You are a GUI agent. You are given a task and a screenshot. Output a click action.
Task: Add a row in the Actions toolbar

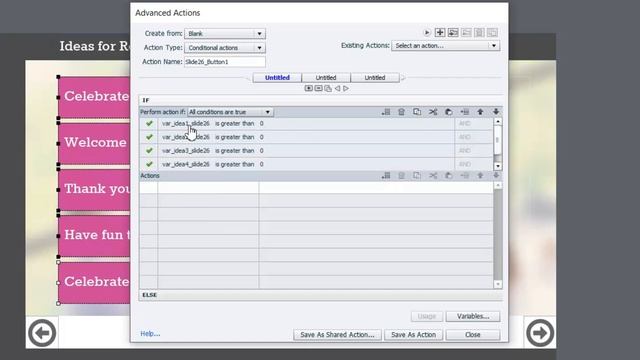point(386,176)
